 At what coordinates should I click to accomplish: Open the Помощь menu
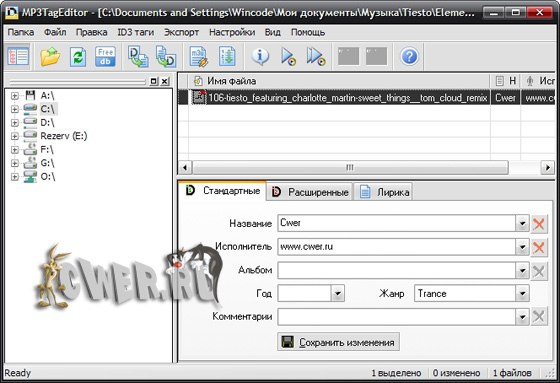pos(308,33)
